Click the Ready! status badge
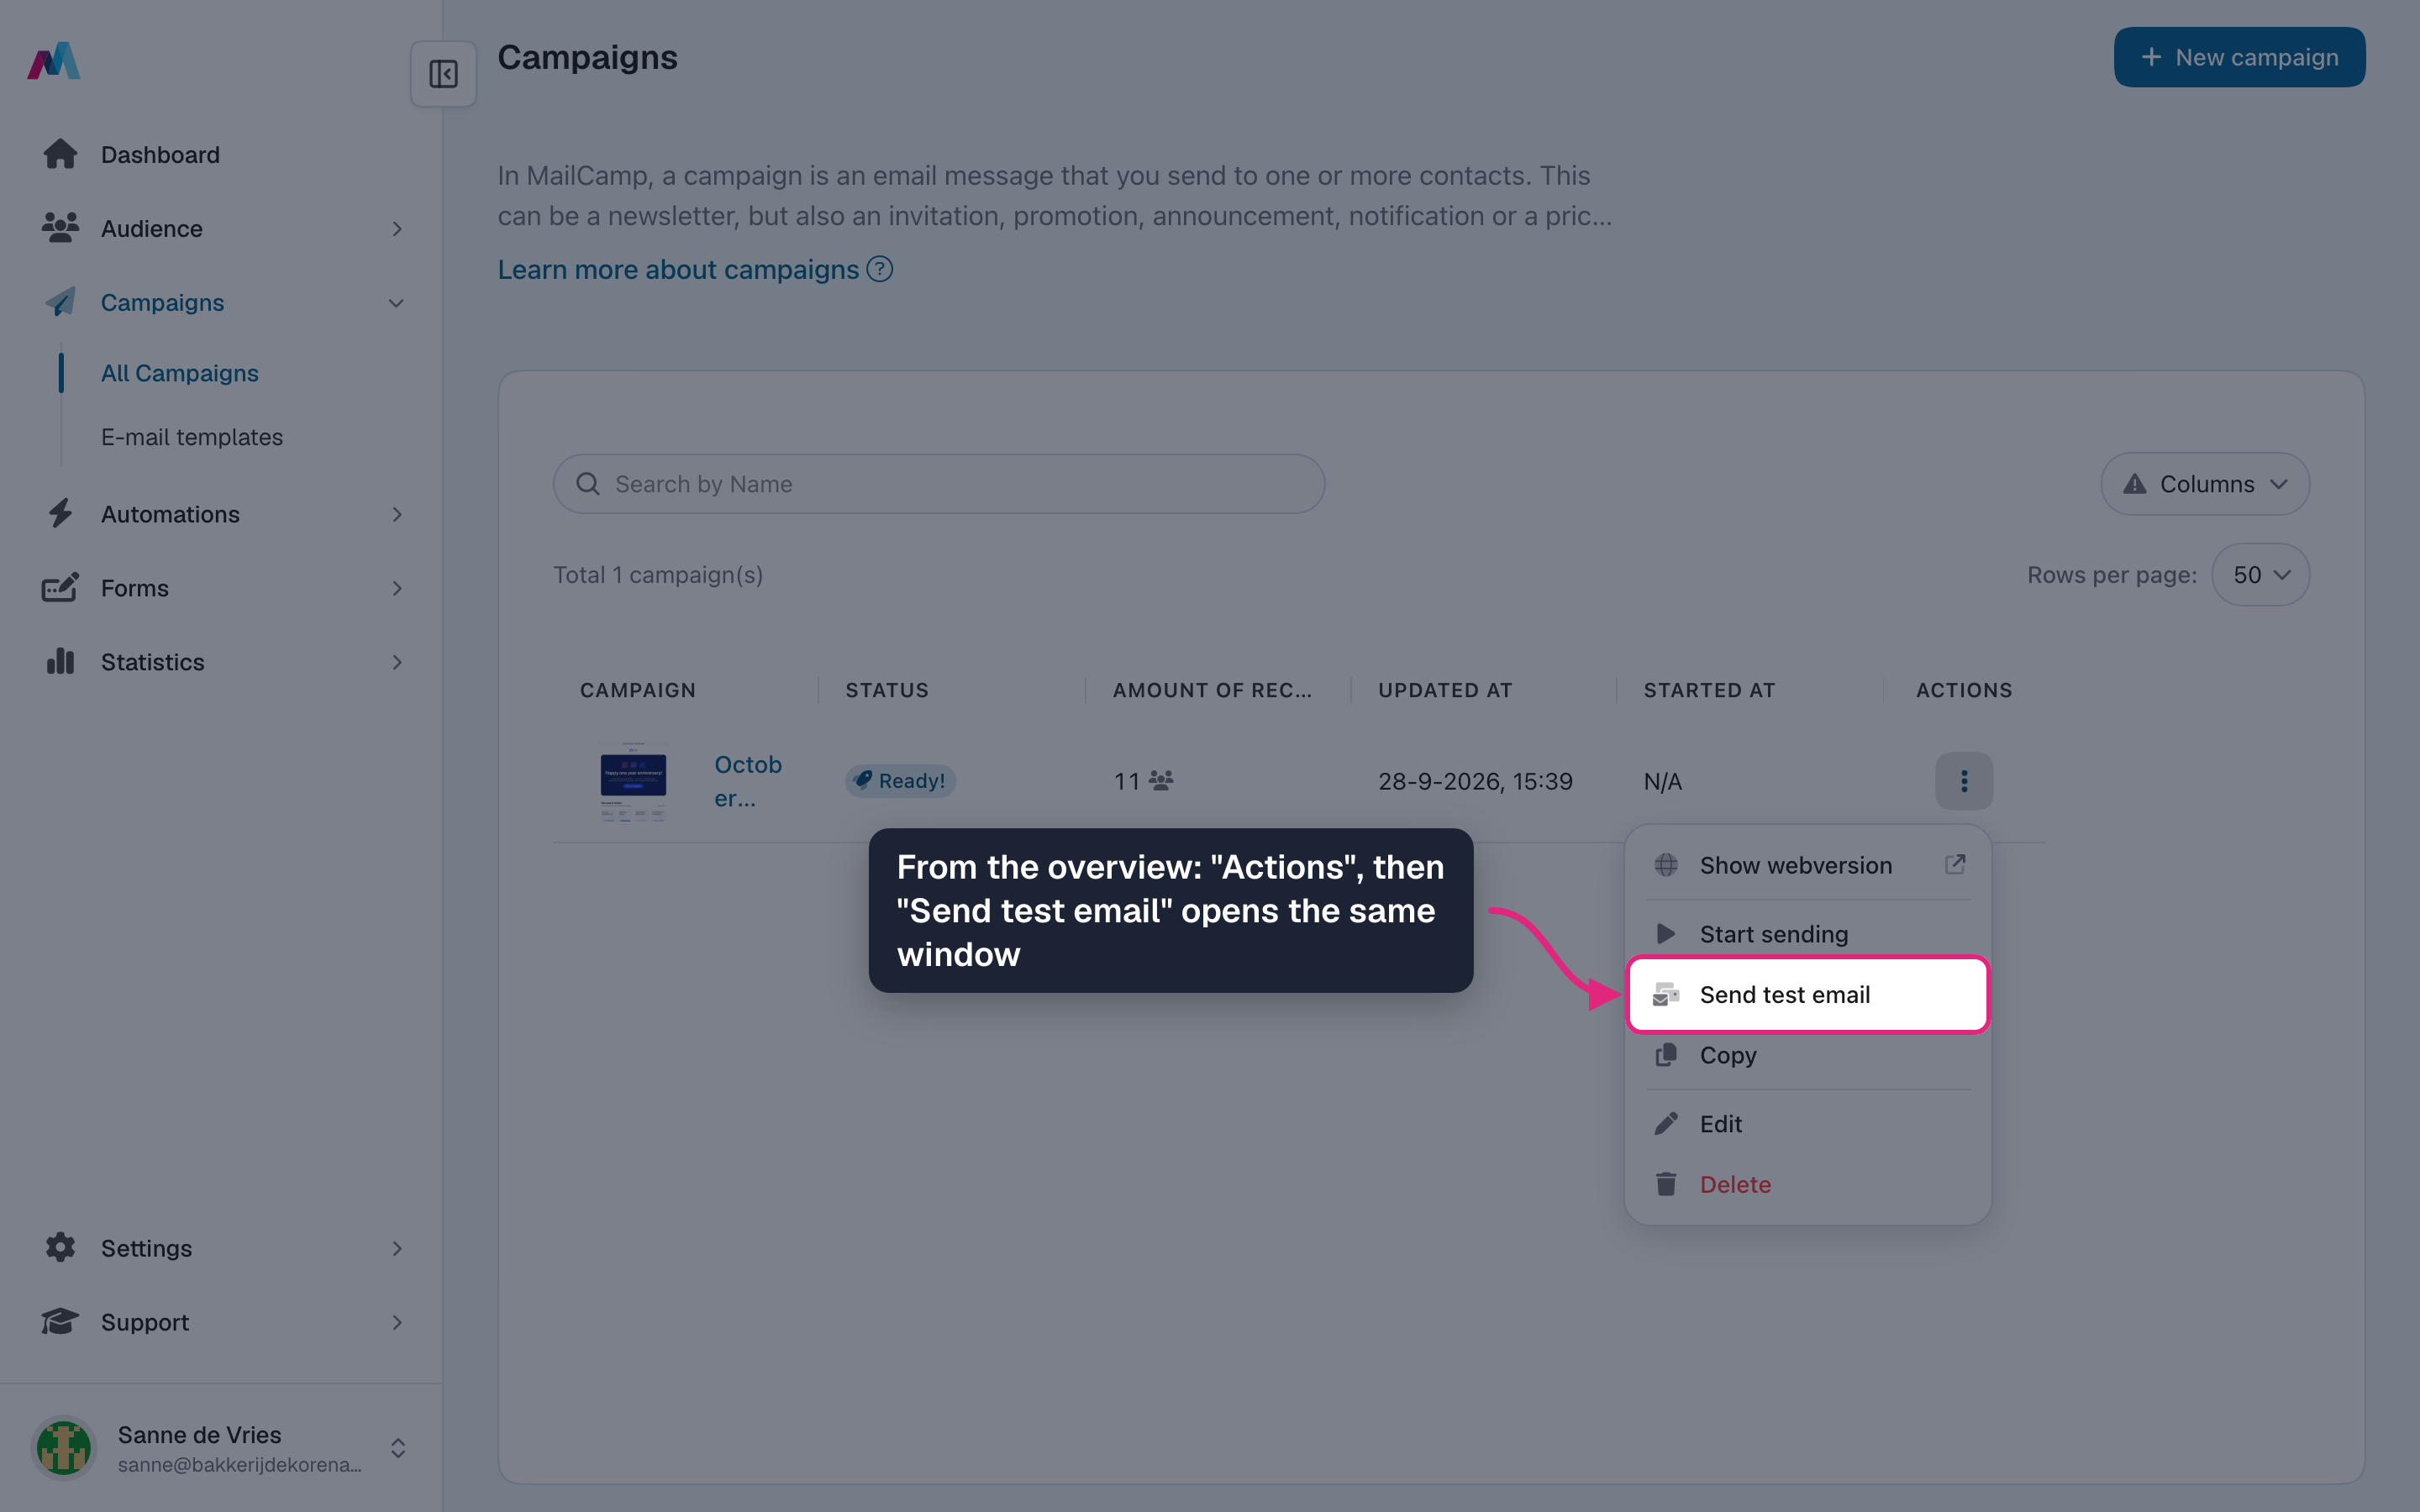Image resolution: width=2420 pixels, height=1512 pixels. [x=900, y=781]
